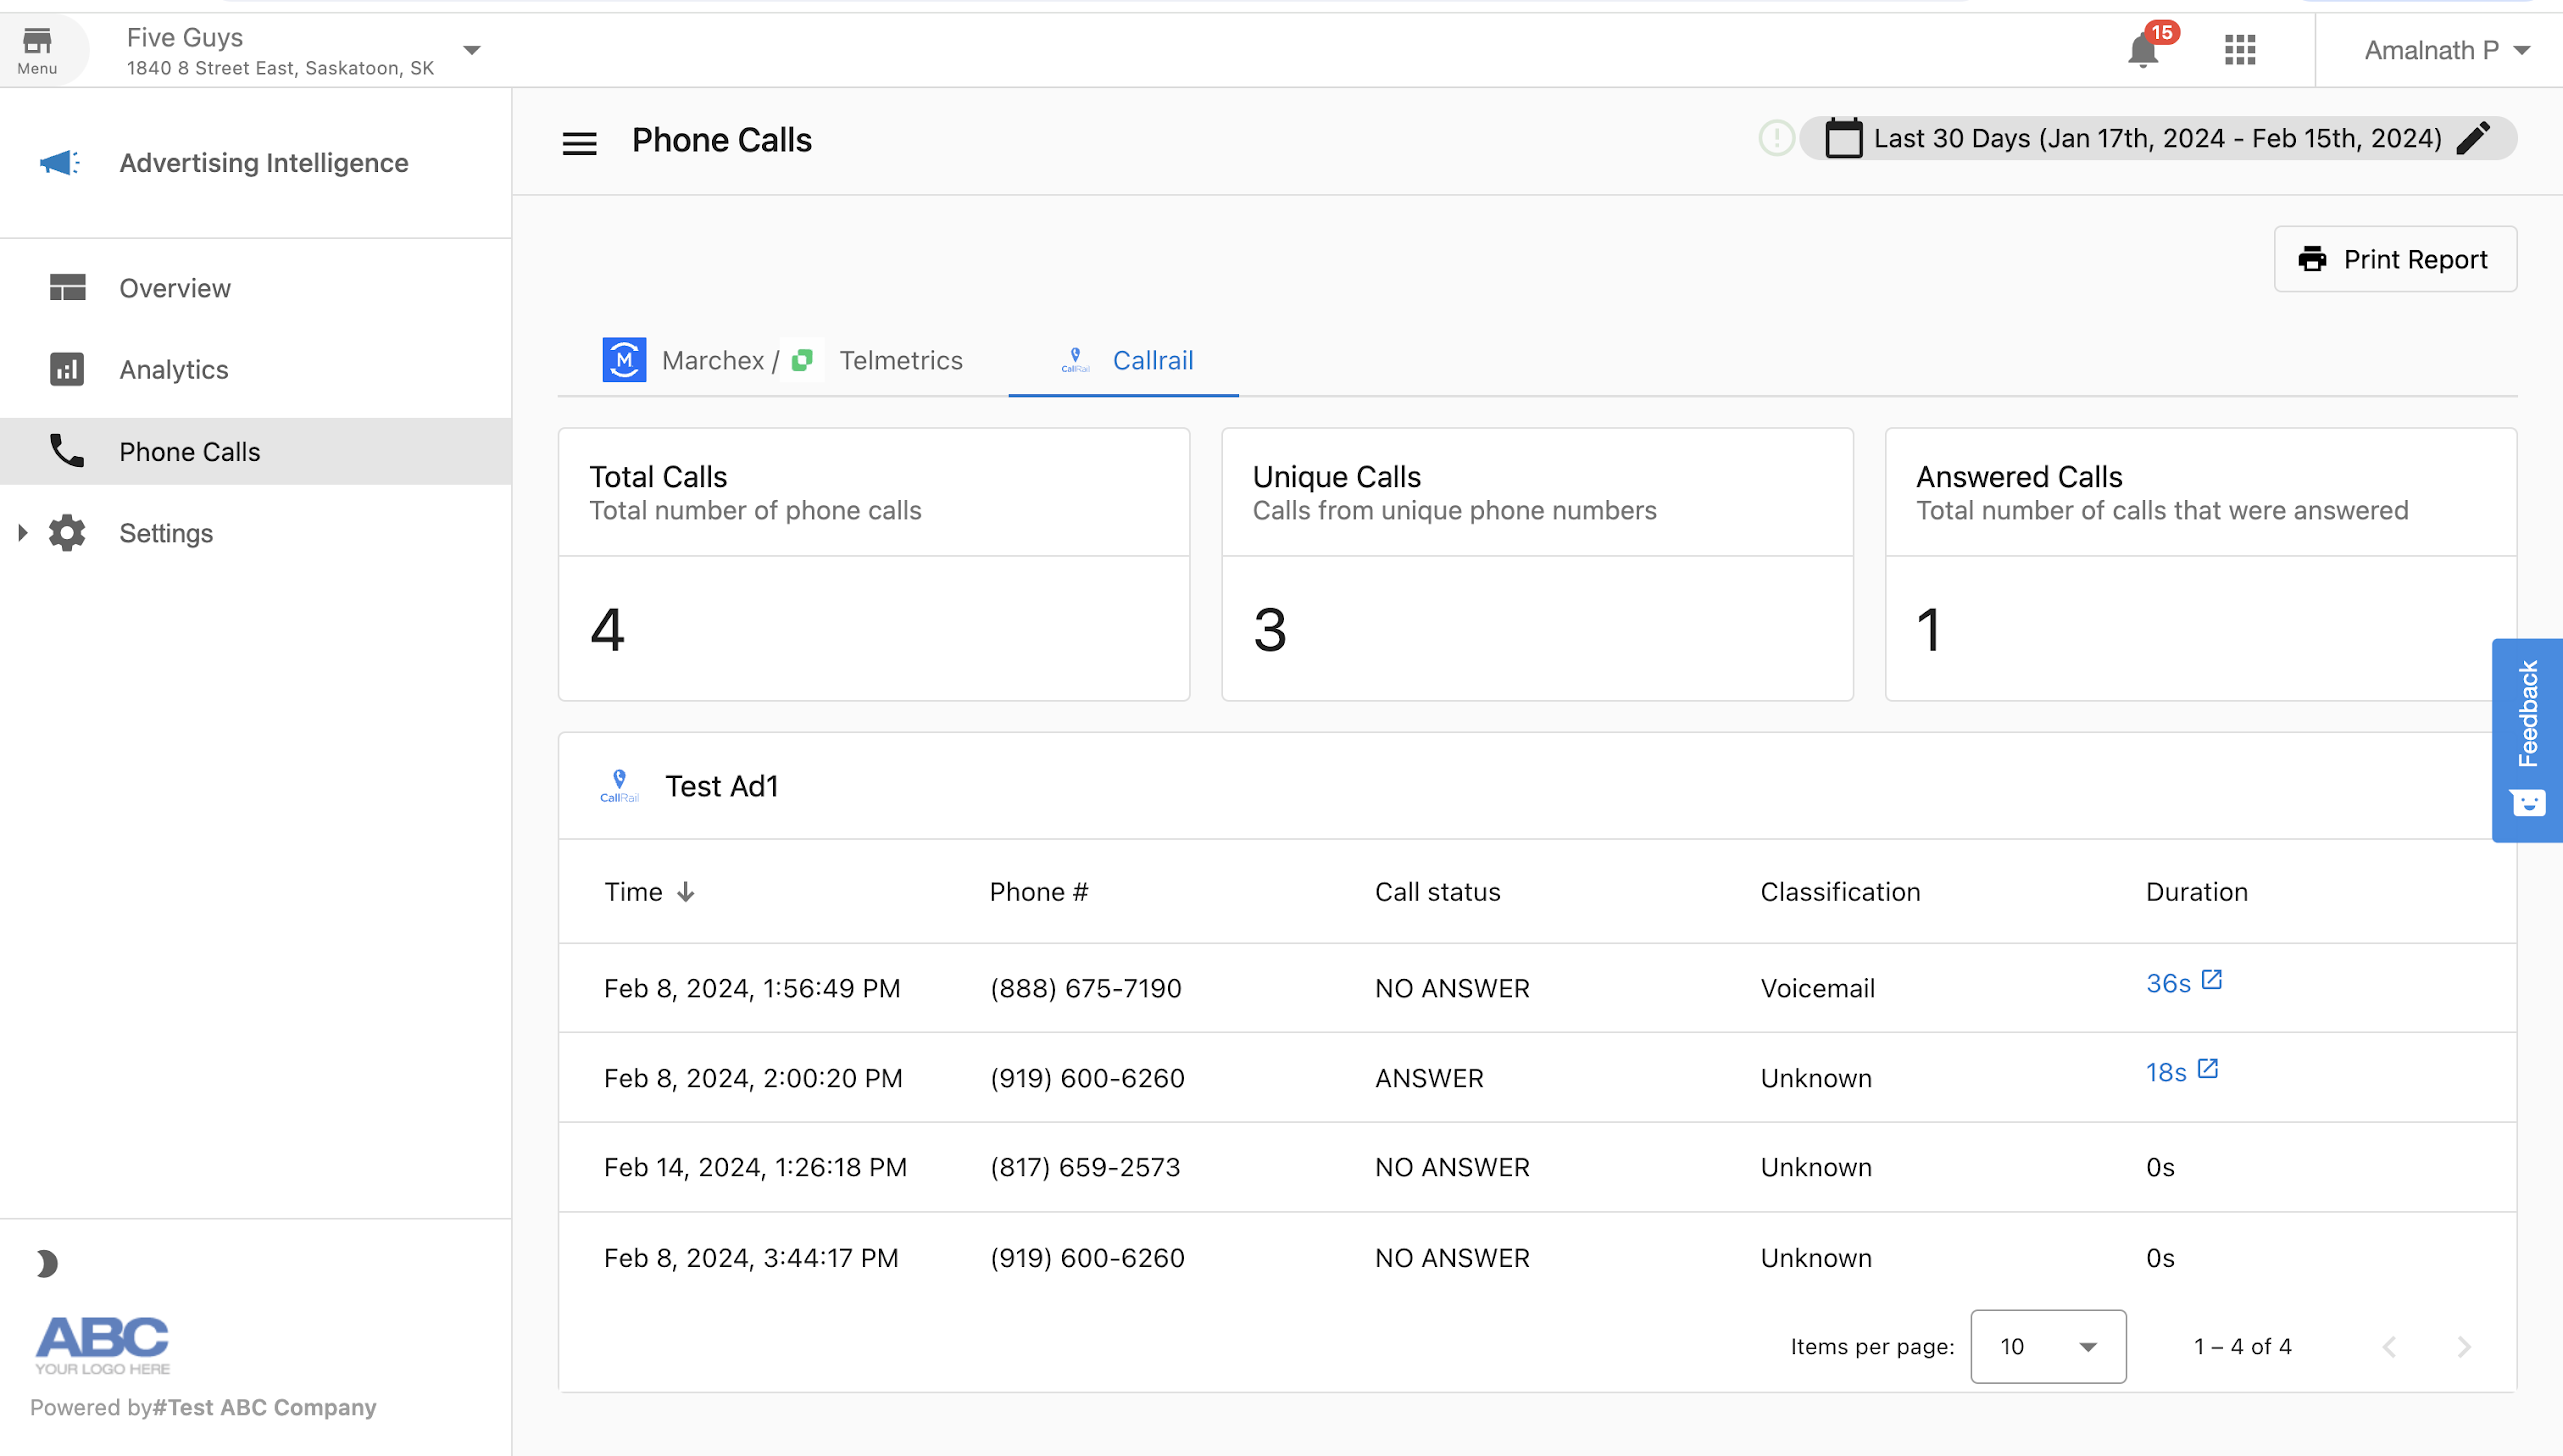2563x1456 pixels.
Task: Open the apps grid launcher
Action: pos(2240,50)
